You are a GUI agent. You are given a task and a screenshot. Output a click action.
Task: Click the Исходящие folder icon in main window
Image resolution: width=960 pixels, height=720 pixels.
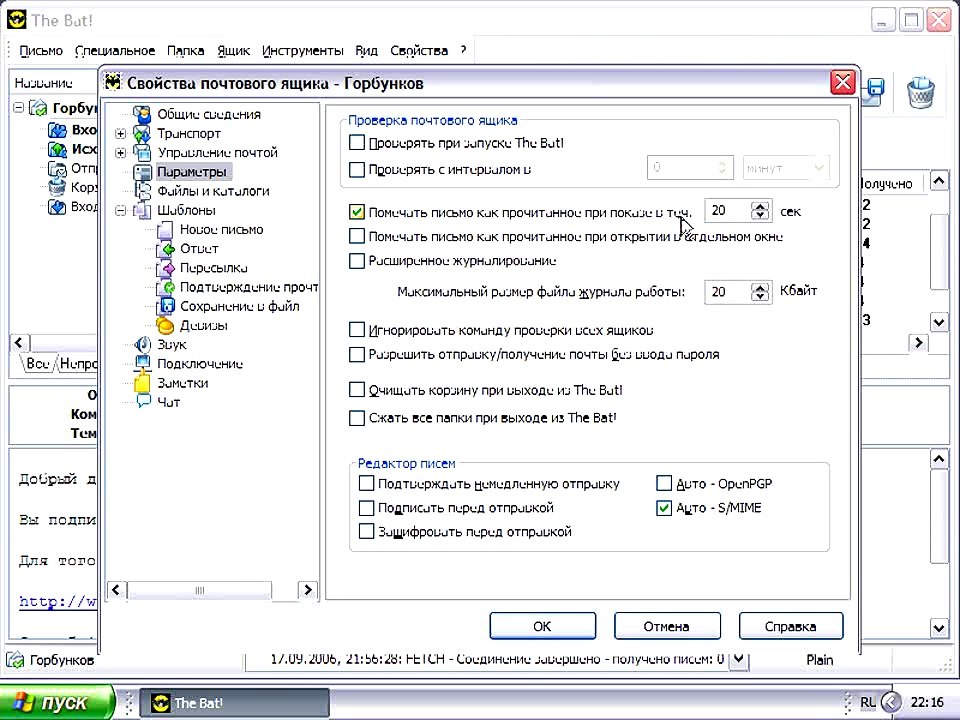click(x=57, y=149)
